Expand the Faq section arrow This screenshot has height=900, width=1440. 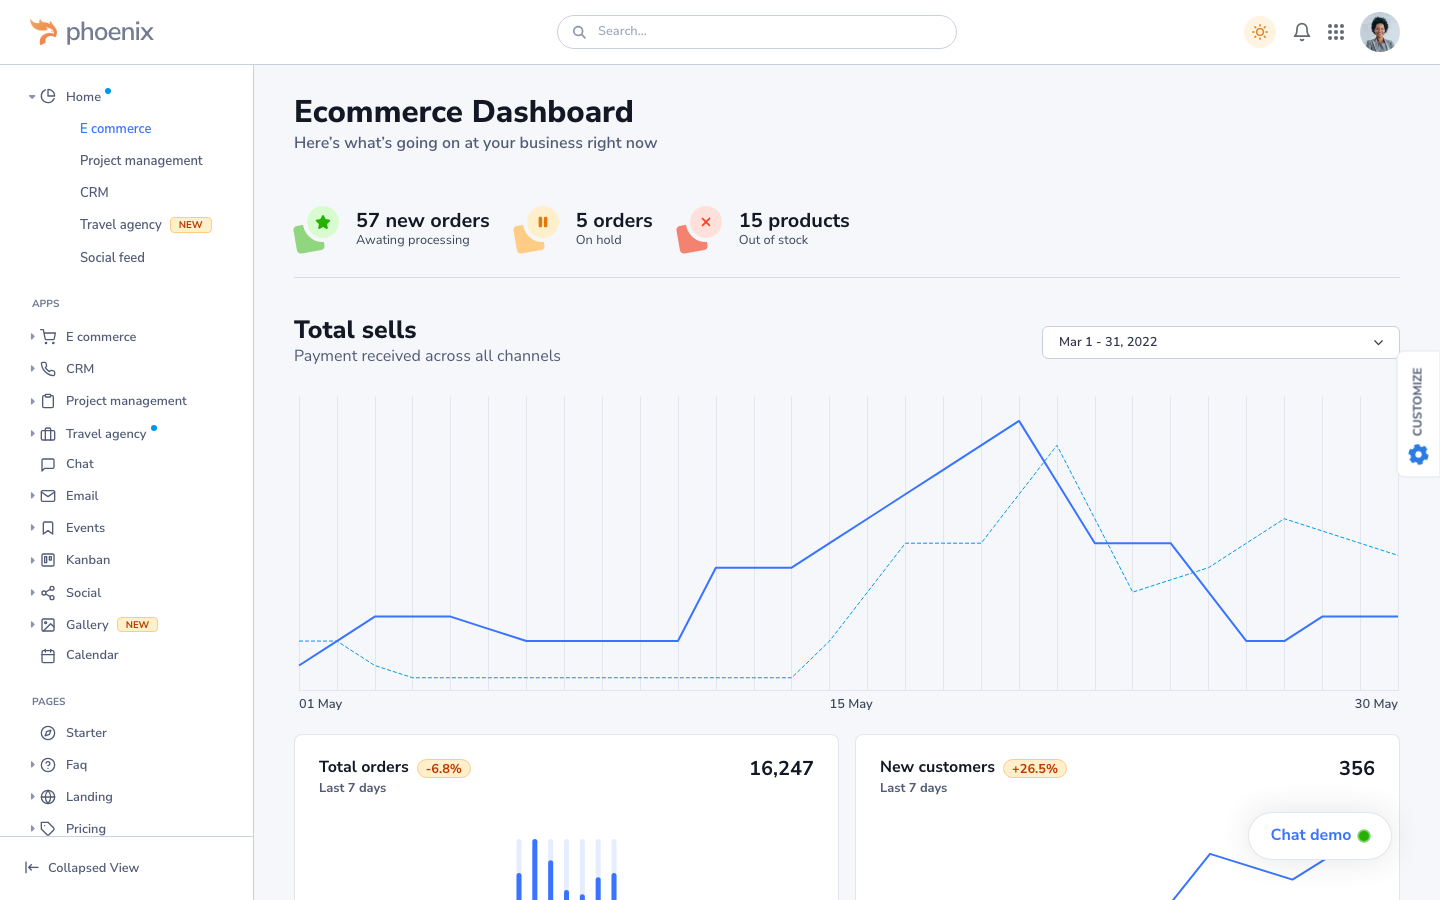32,765
